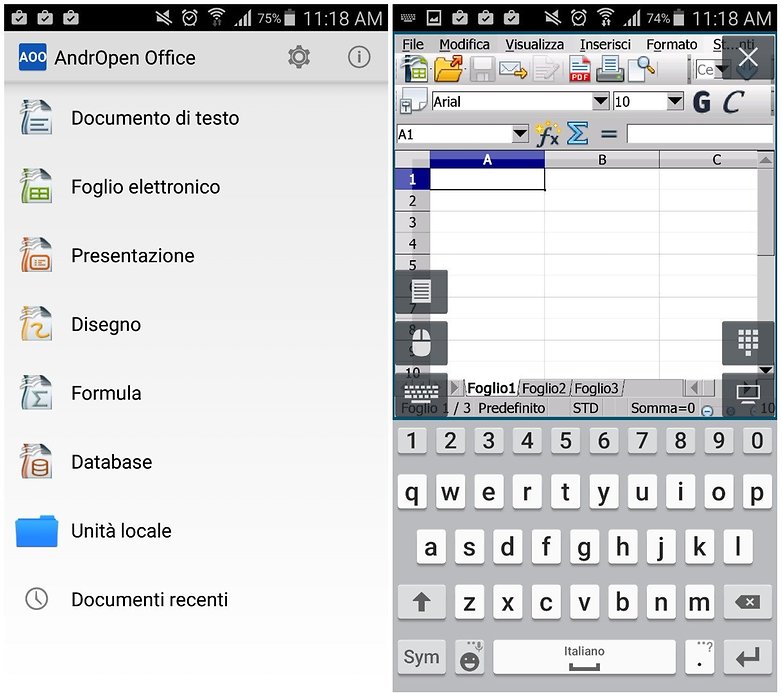782x697 pixels.
Task: Expand the Arial font name dropdown
Action: click(600, 101)
